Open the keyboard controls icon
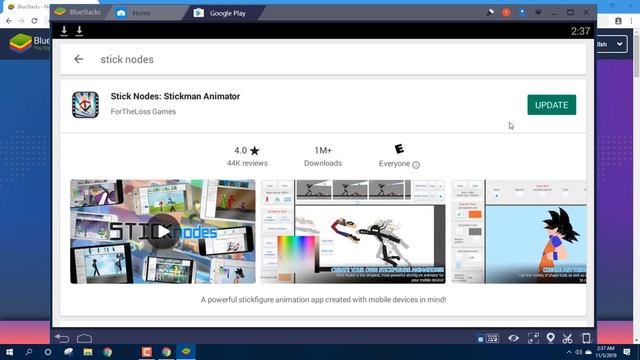640x360 pixels. click(x=493, y=338)
